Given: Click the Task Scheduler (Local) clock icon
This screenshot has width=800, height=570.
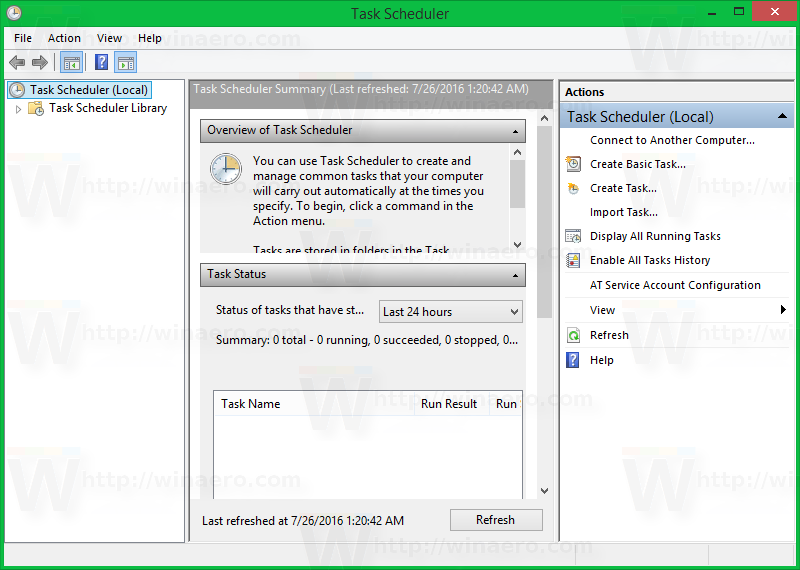Looking at the screenshot, I should click(x=17, y=90).
